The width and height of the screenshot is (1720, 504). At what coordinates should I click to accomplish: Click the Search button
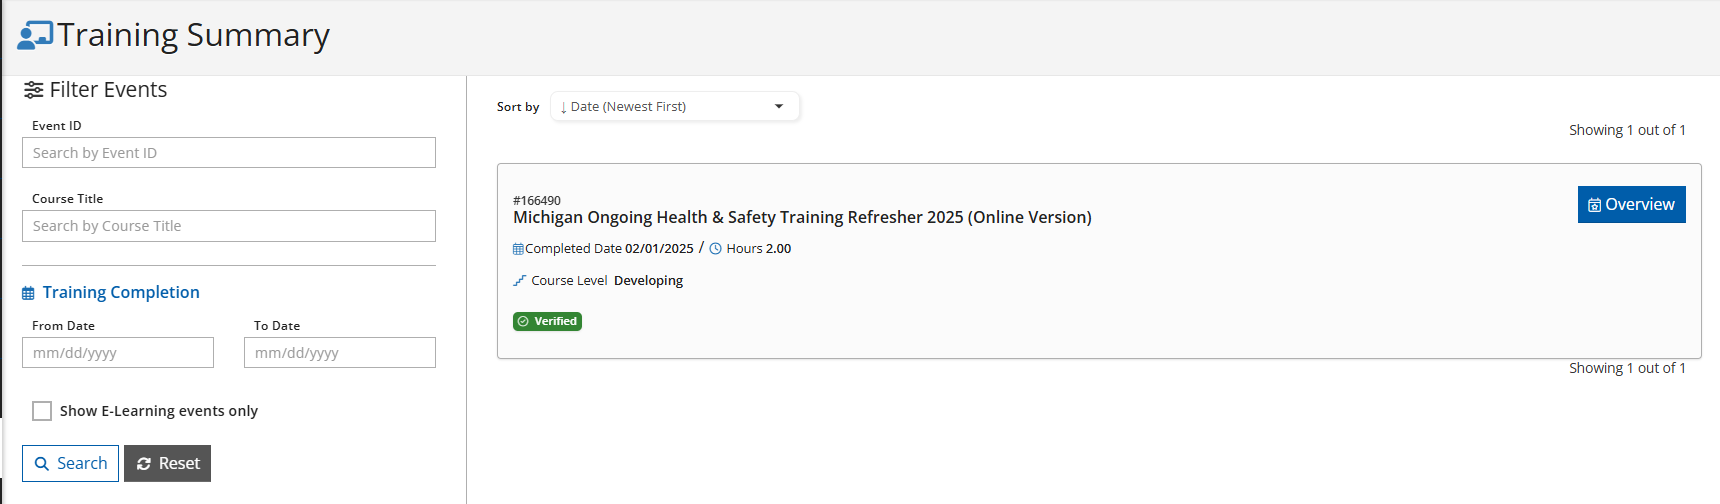[x=70, y=463]
